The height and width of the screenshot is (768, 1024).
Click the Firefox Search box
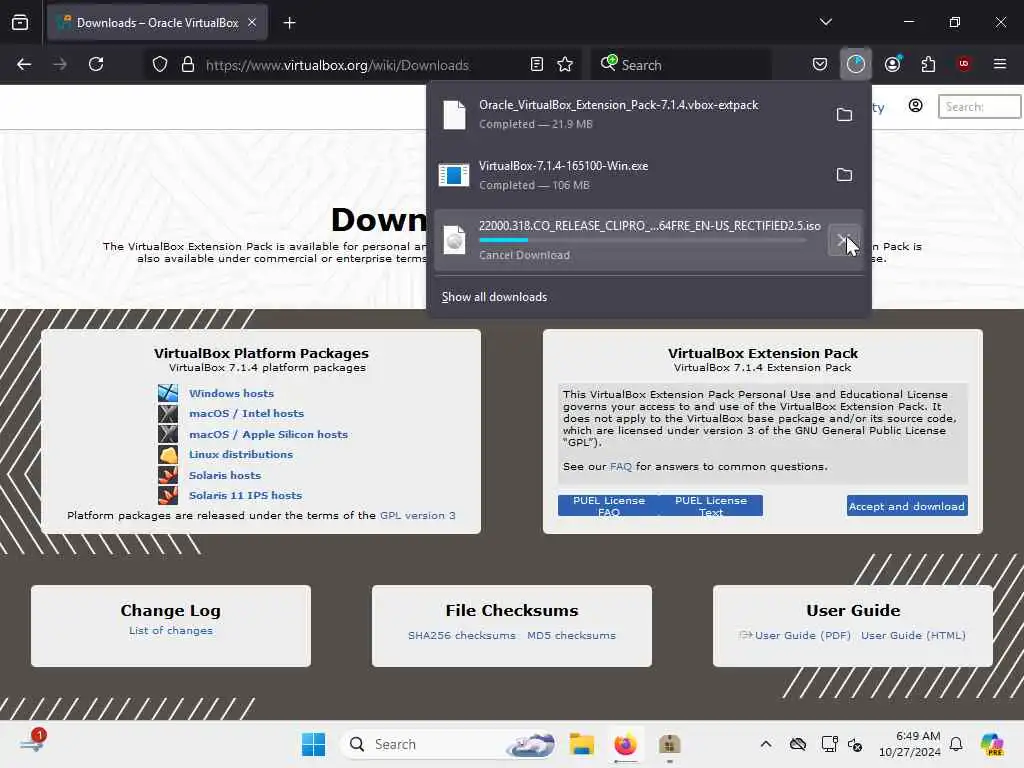pyautogui.click(x=680, y=65)
